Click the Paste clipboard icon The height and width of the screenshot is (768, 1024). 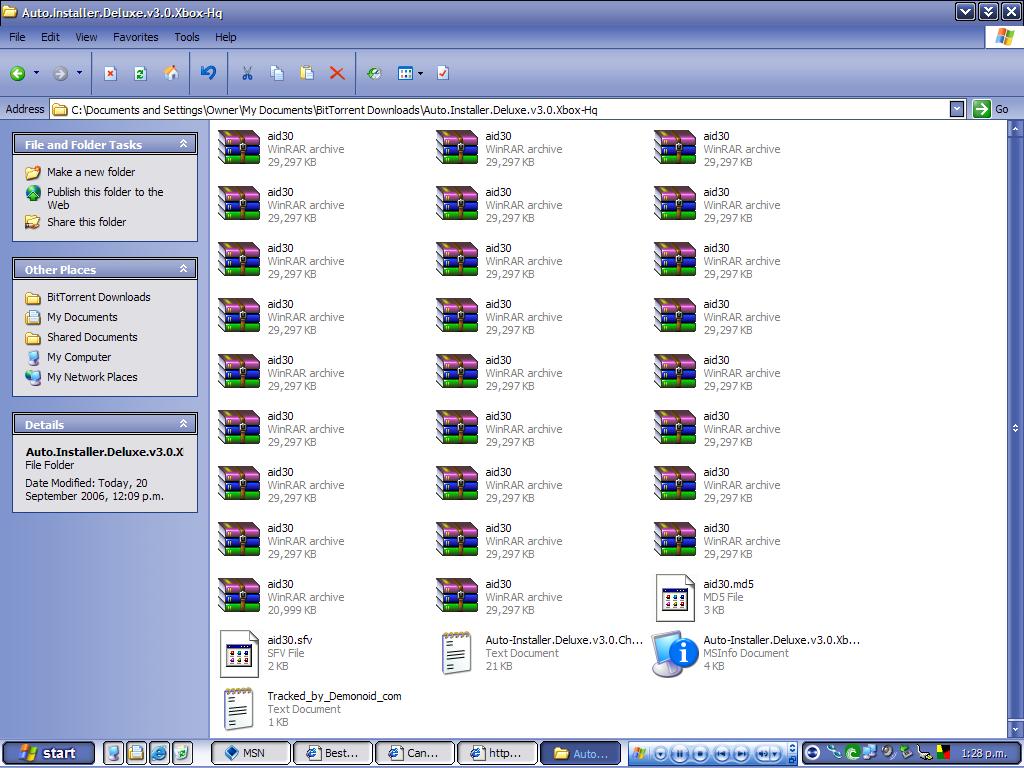tap(307, 72)
